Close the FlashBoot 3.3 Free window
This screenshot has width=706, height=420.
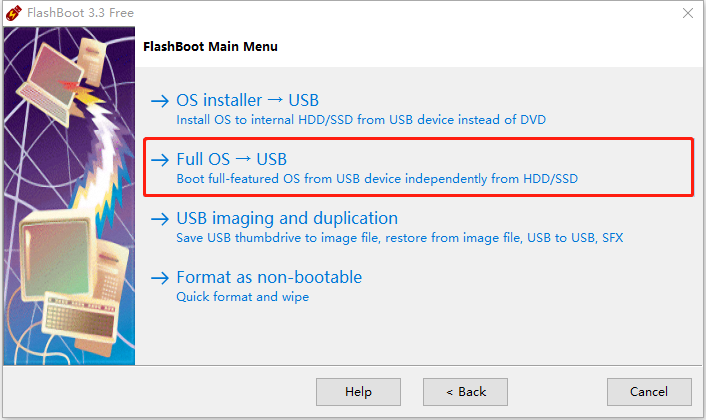point(688,13)
